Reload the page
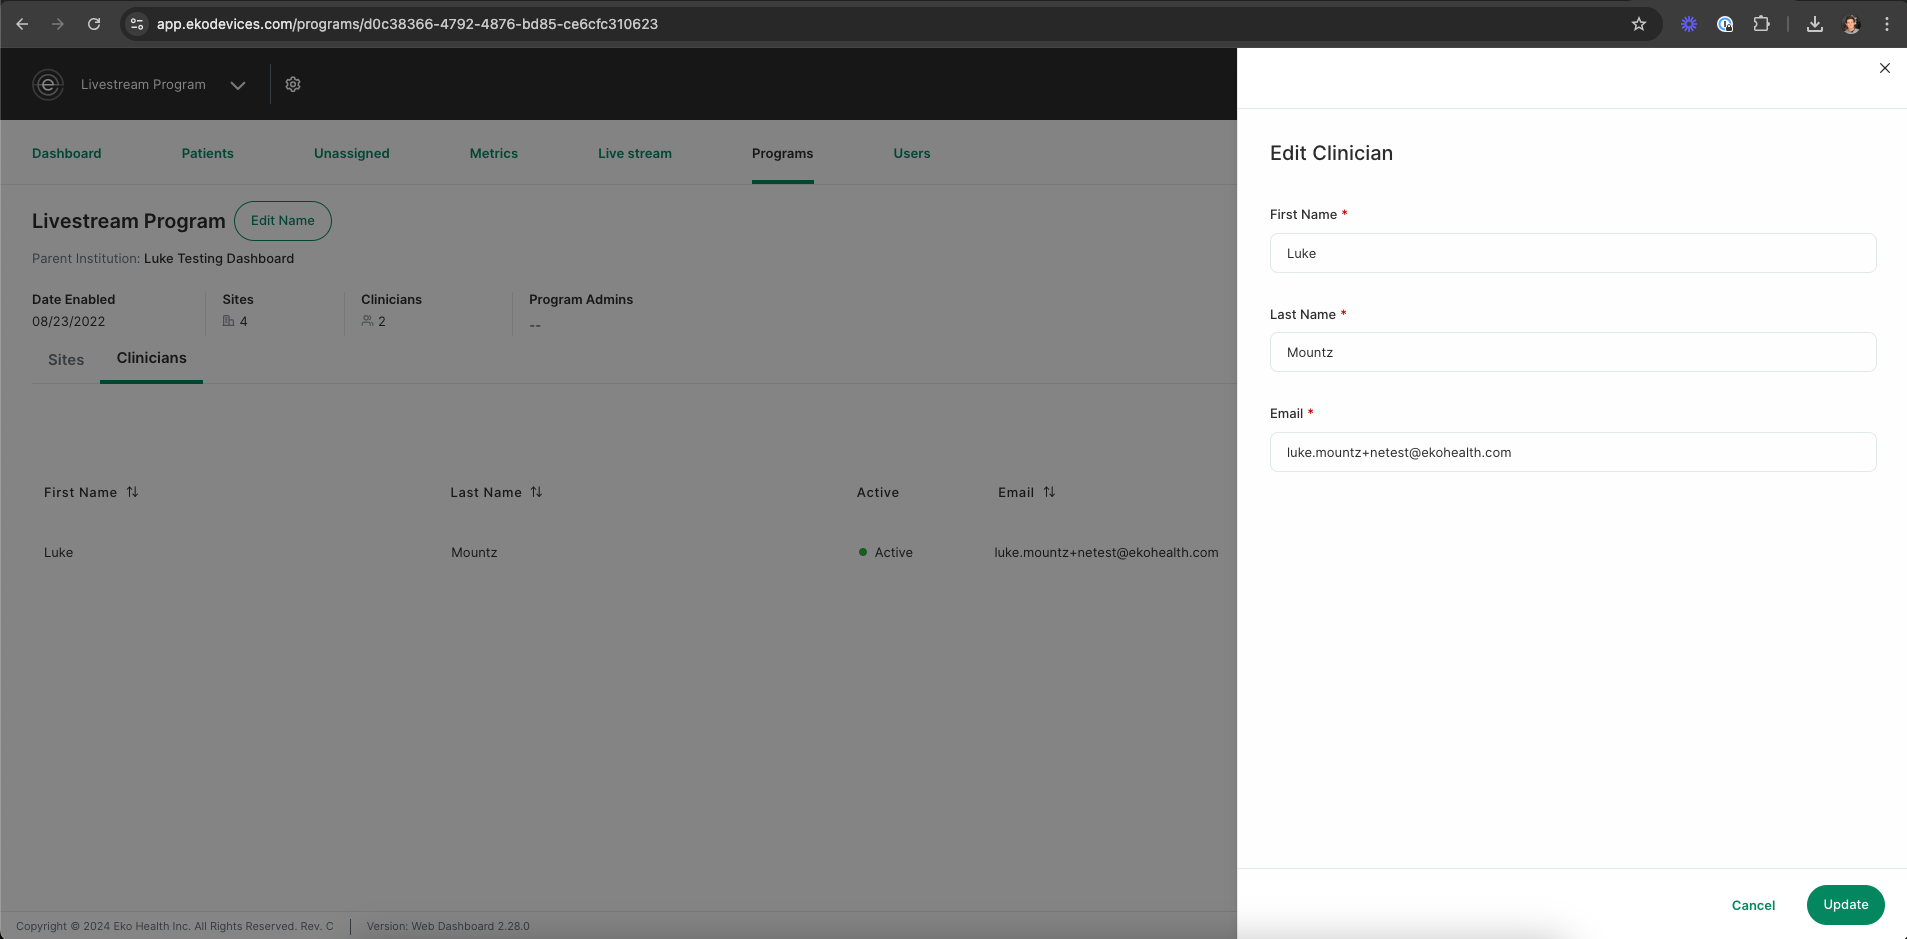This screenshot has height=939, width=1907. (94, 24)
